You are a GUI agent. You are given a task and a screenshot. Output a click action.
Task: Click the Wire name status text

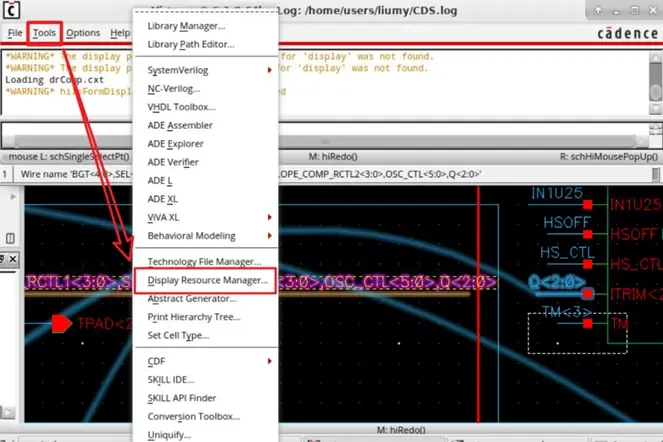[251, 174]
